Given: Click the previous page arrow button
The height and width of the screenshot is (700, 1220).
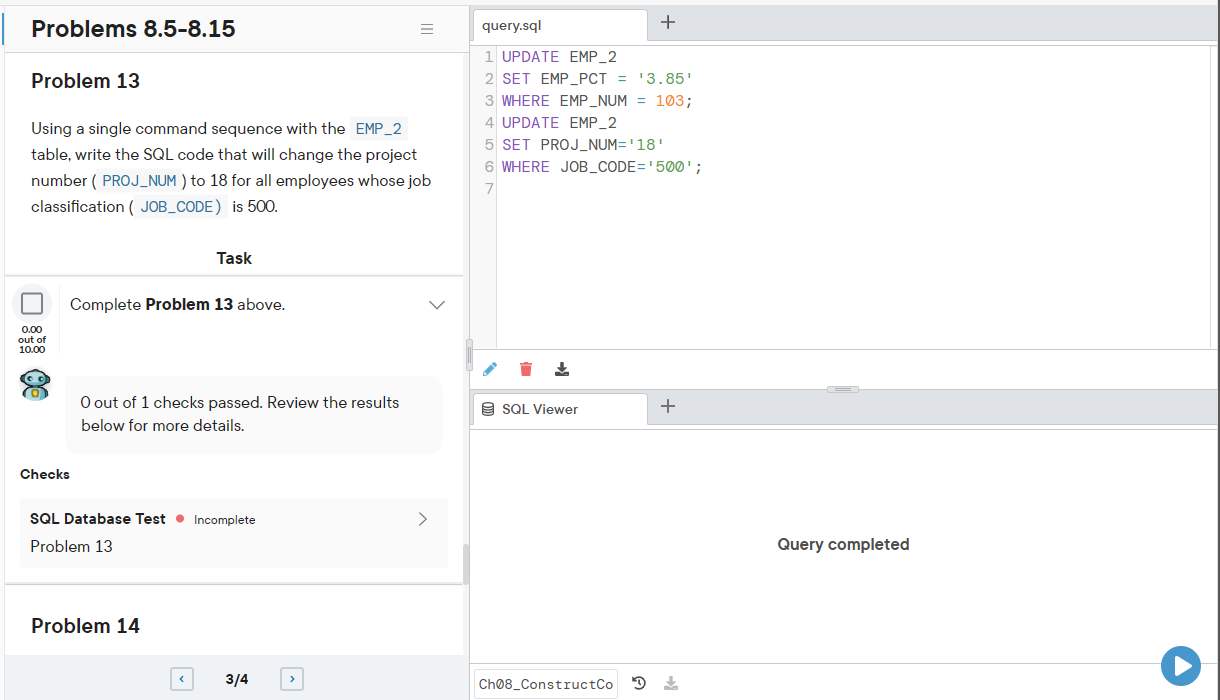Looking at the screenshot, I should pos(182,678).
